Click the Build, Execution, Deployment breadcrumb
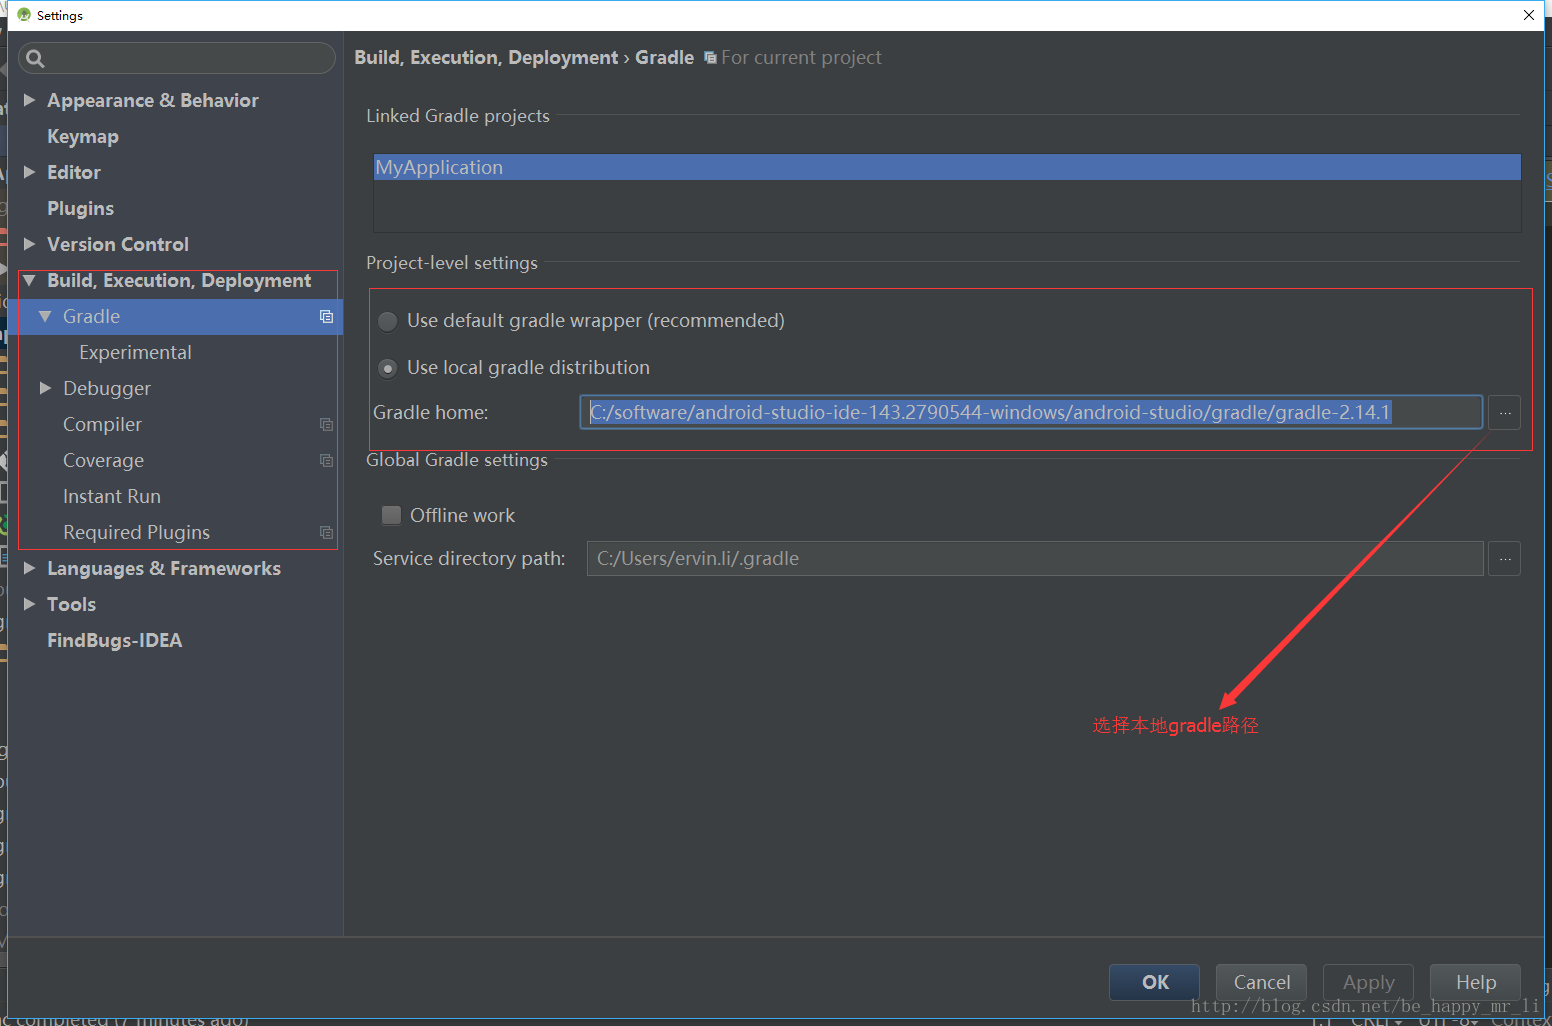Screen dimensions: 1552x1026 click(486, 57)
